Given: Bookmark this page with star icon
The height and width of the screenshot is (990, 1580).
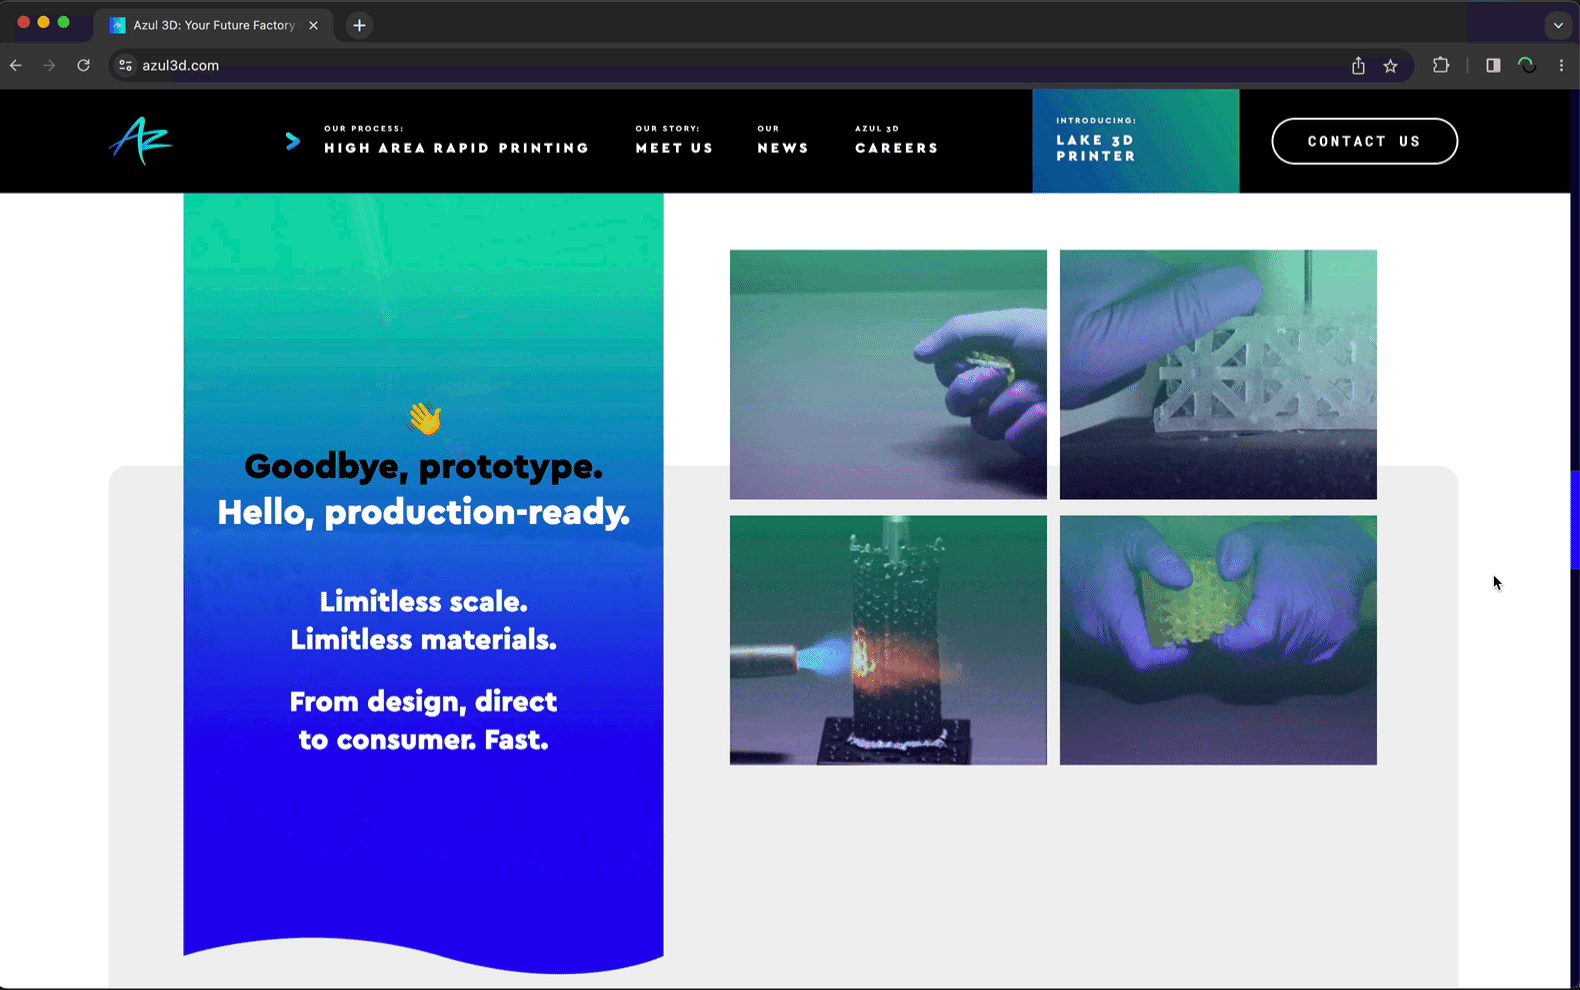Looking at the screenshot, I should click(x=1390, y=66).
